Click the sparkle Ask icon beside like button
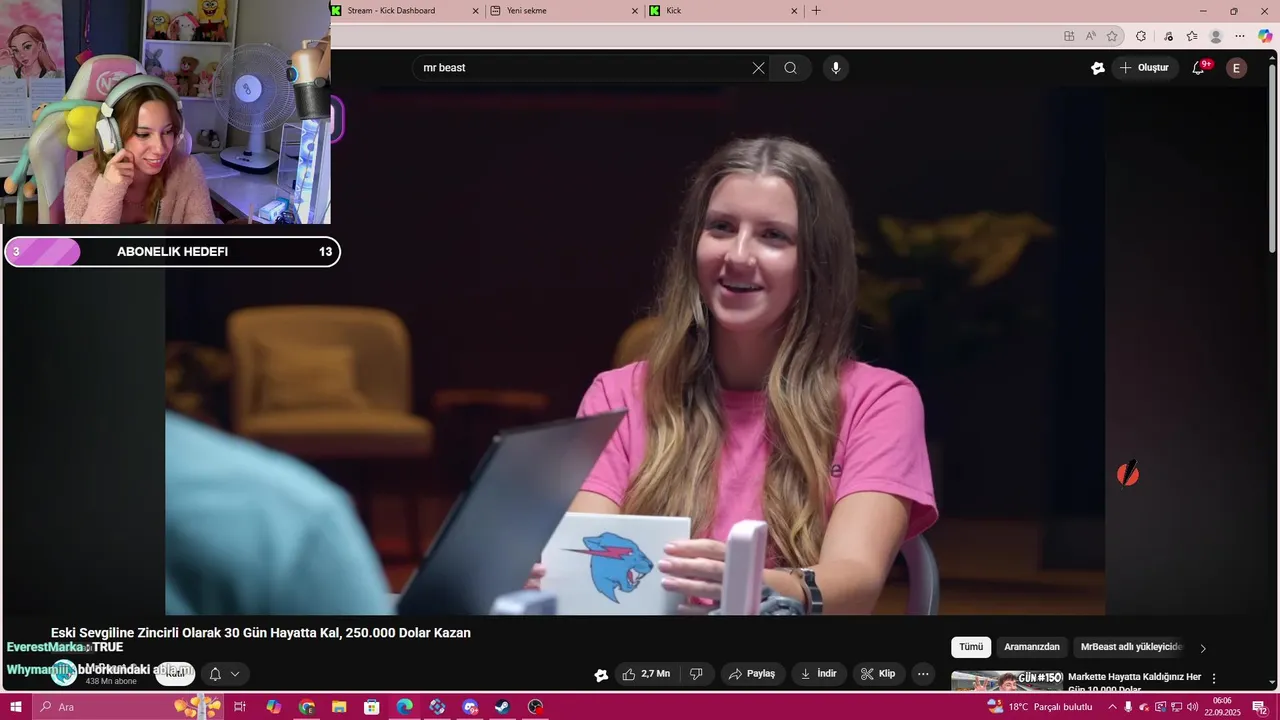The width and height of the screenshot is (1280, 720). coord(601,675)
